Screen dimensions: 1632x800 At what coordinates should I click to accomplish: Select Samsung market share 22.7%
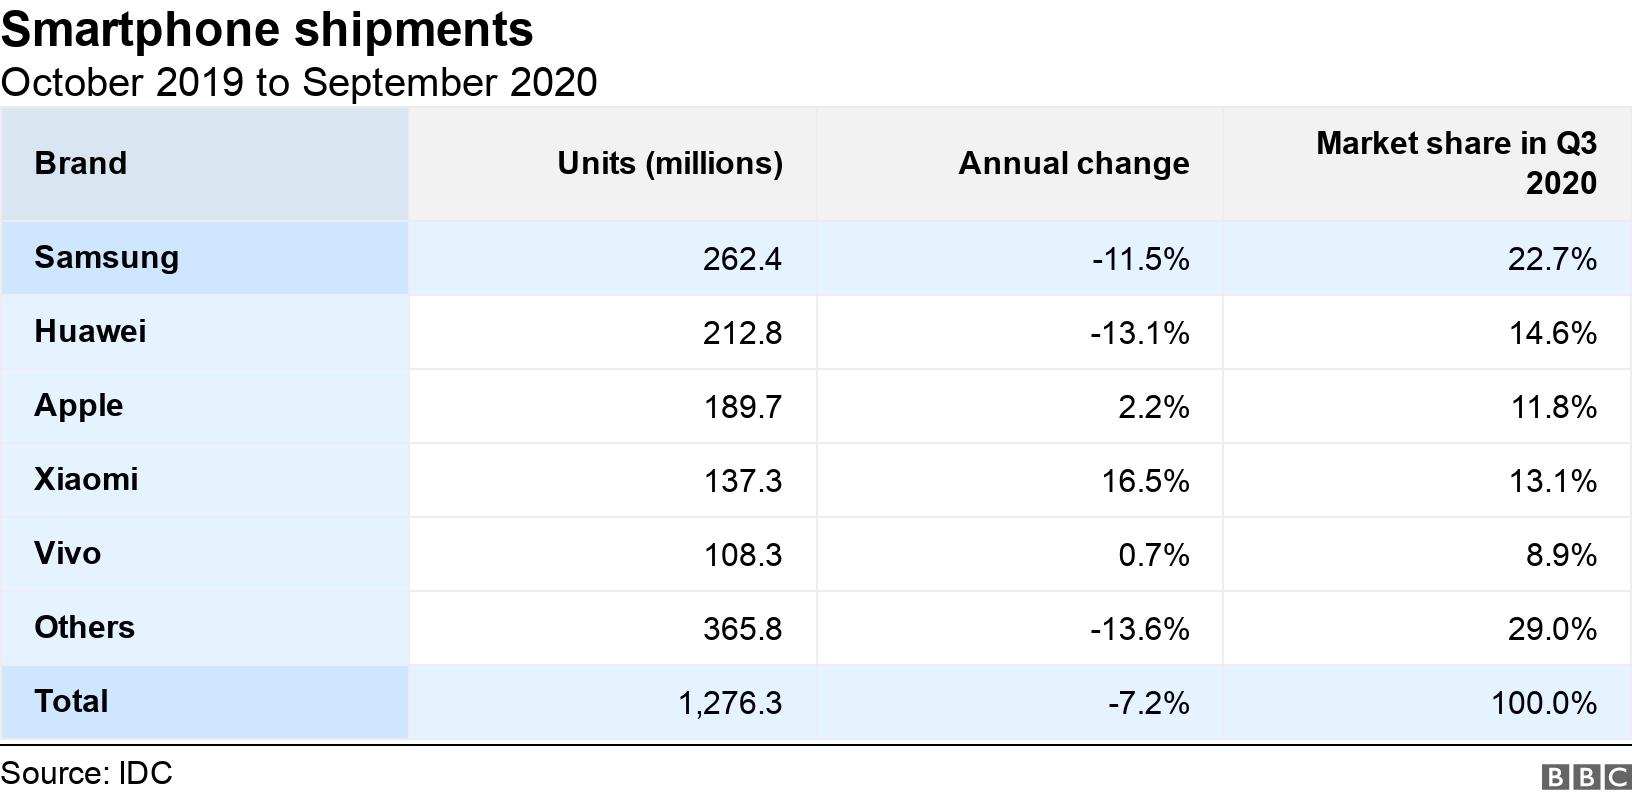(x=1552, y=259)
